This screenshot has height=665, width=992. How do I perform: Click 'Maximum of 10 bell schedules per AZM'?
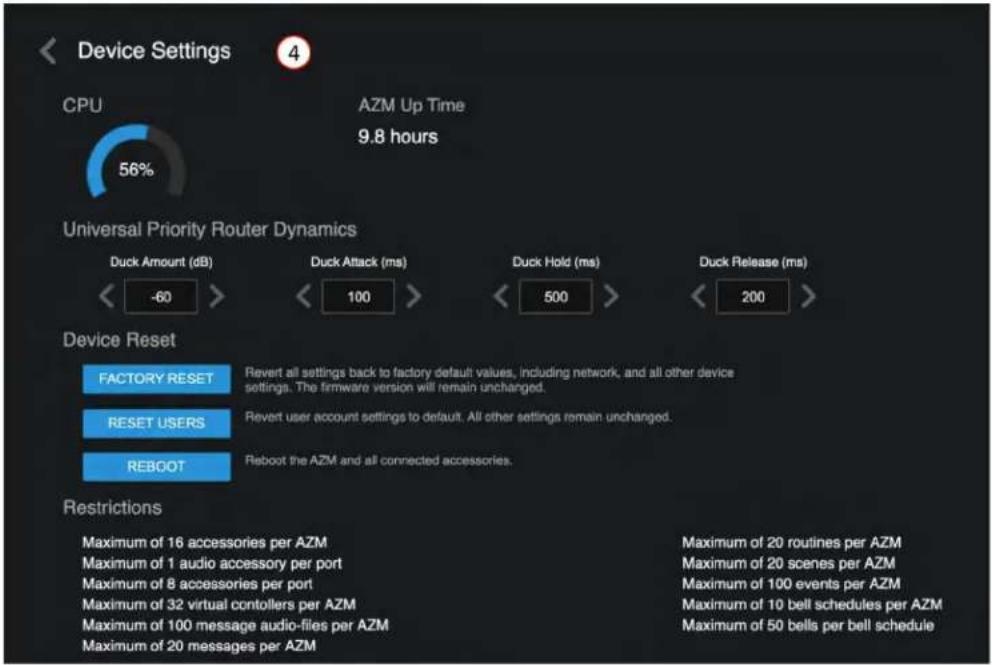812,604
